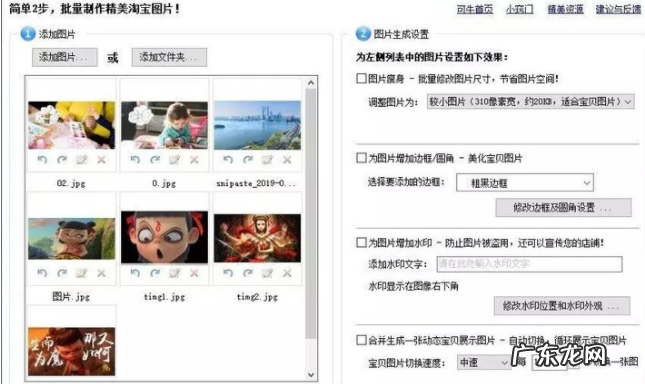The image size is (645, 384).
Task: Focus the 添加水印文字 input field
Action: click(529, 264)
